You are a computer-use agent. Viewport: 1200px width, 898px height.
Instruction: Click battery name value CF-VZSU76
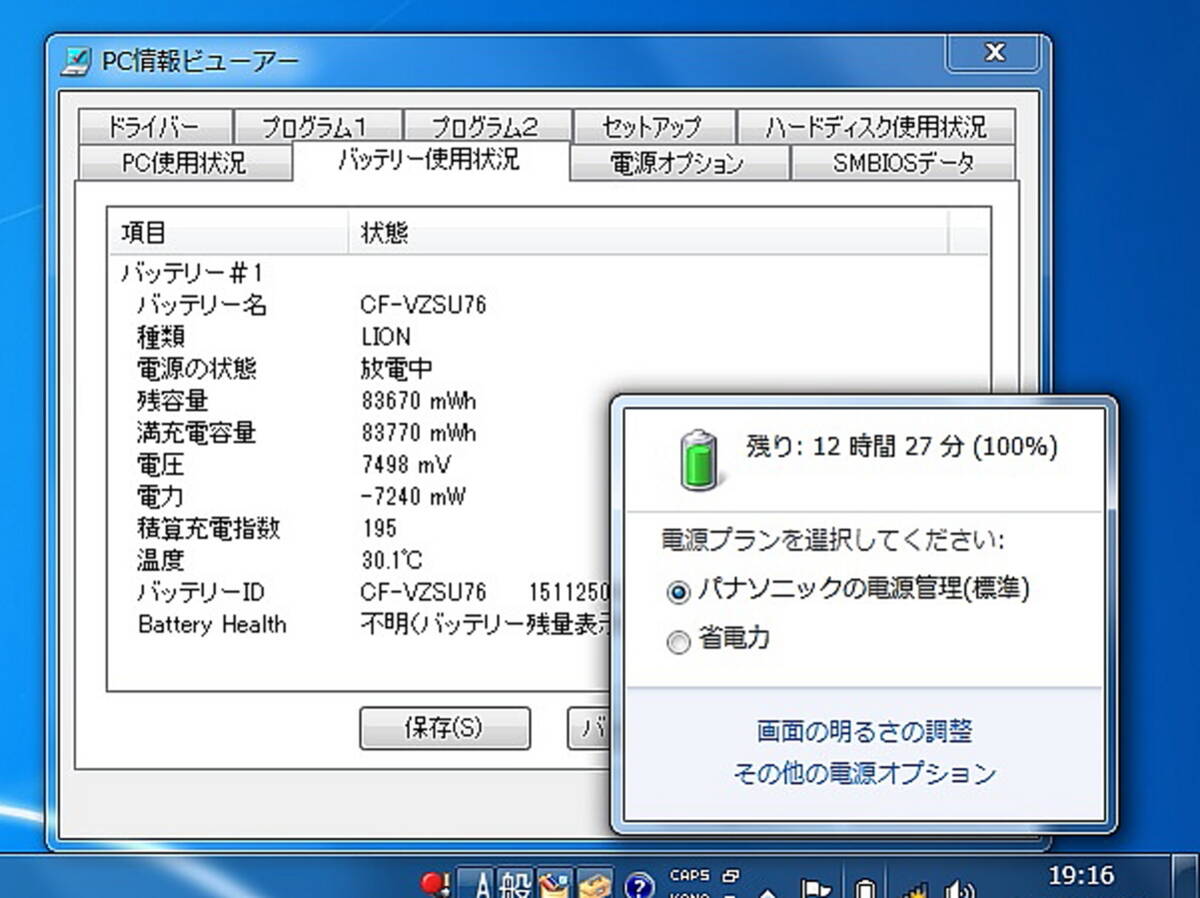coord(423,305)
